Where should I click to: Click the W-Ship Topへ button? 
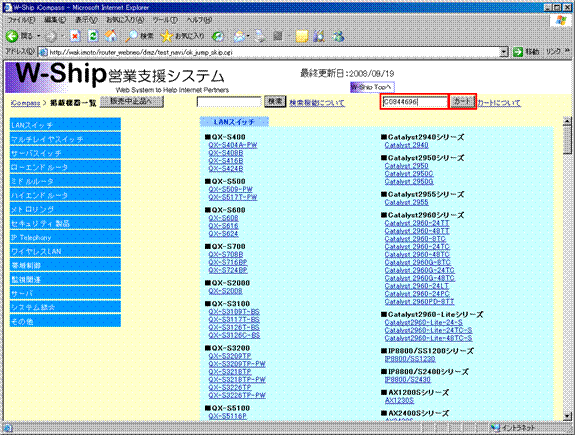(x=372, y=87)
